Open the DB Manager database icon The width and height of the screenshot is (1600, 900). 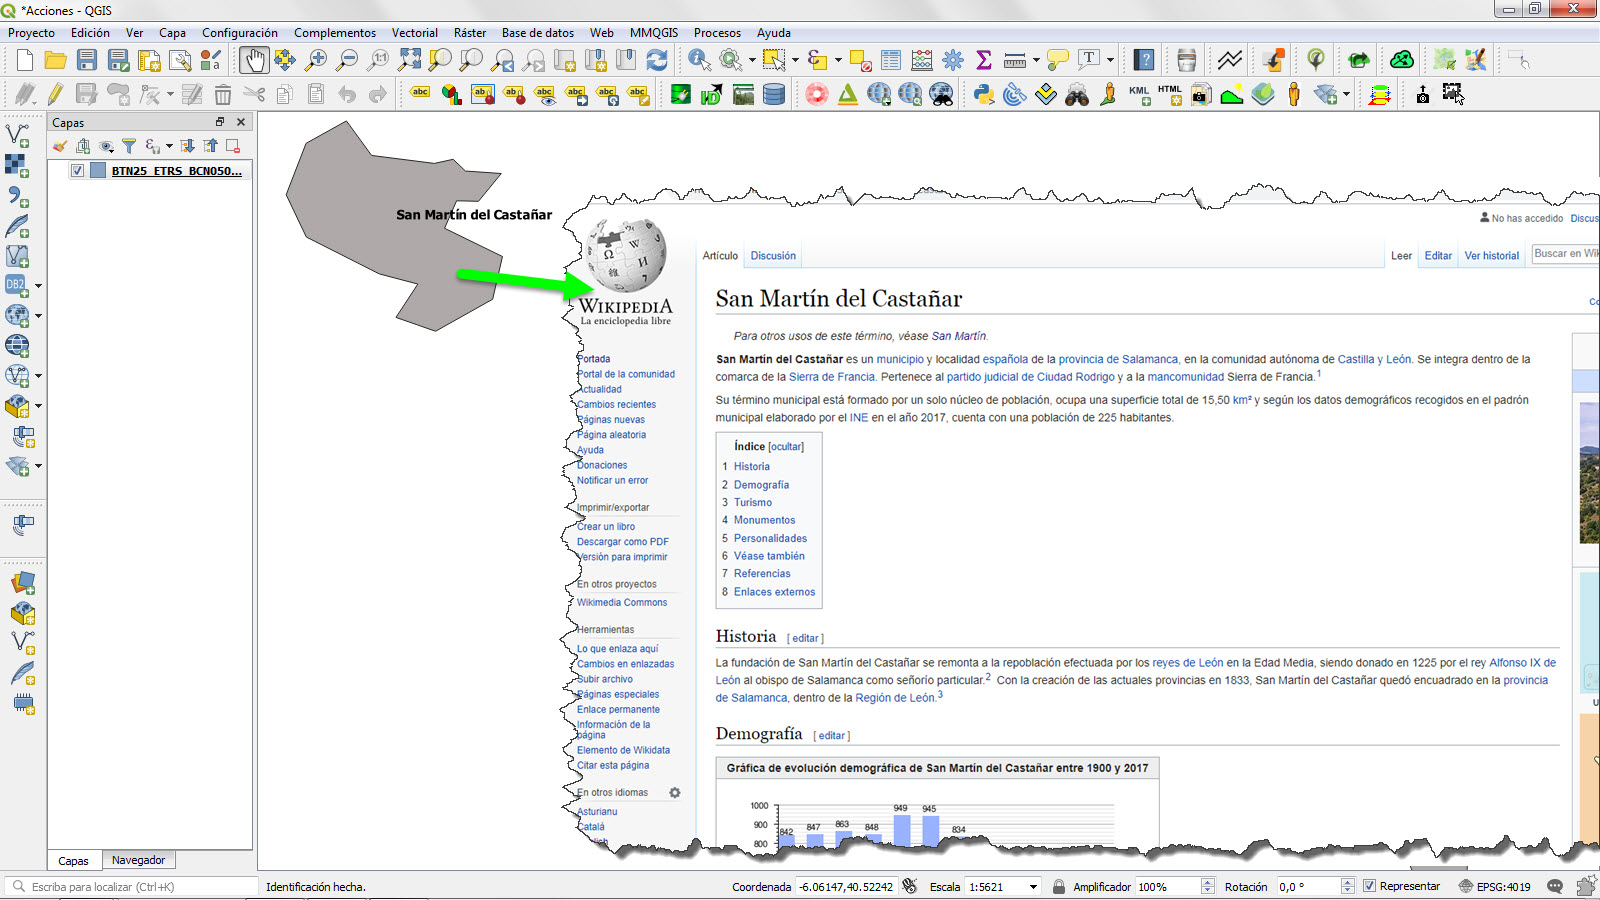point(774,95)
